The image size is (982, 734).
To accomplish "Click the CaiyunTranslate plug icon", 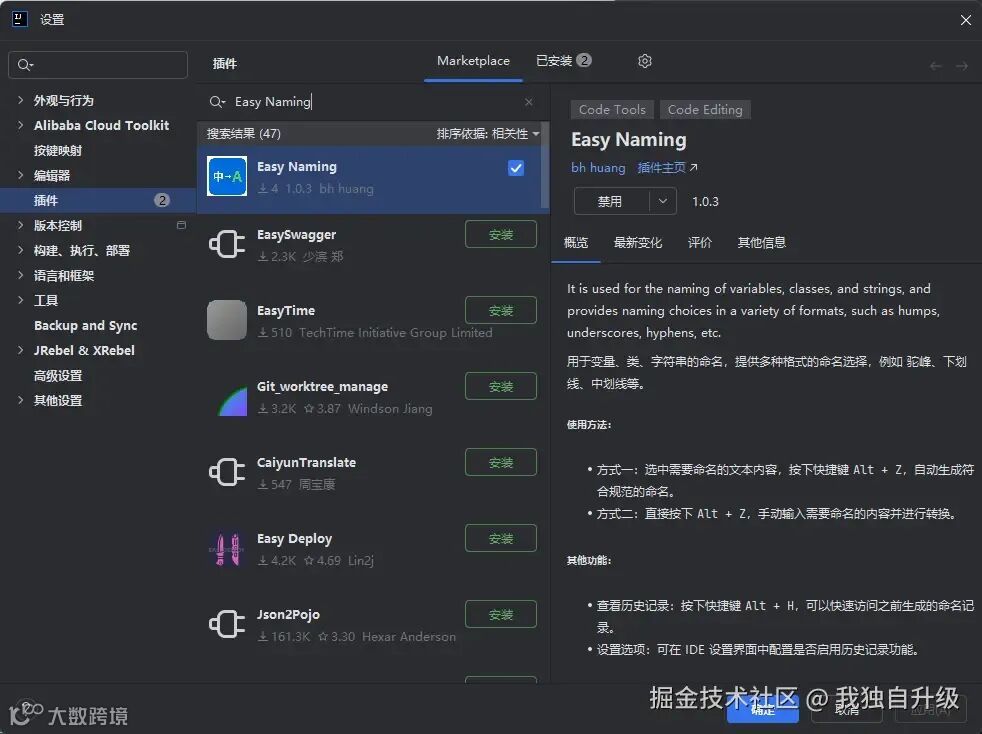I will tap(227, 472).
